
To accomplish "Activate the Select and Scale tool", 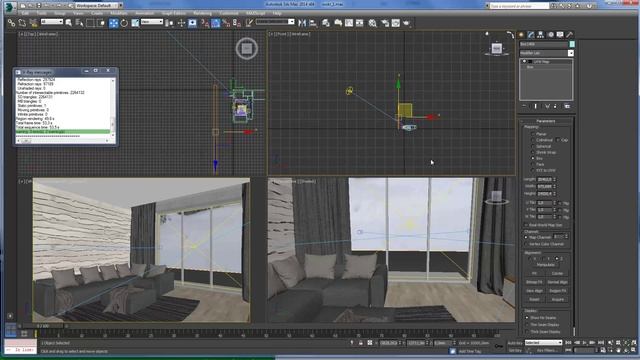I will click(135, 23).
